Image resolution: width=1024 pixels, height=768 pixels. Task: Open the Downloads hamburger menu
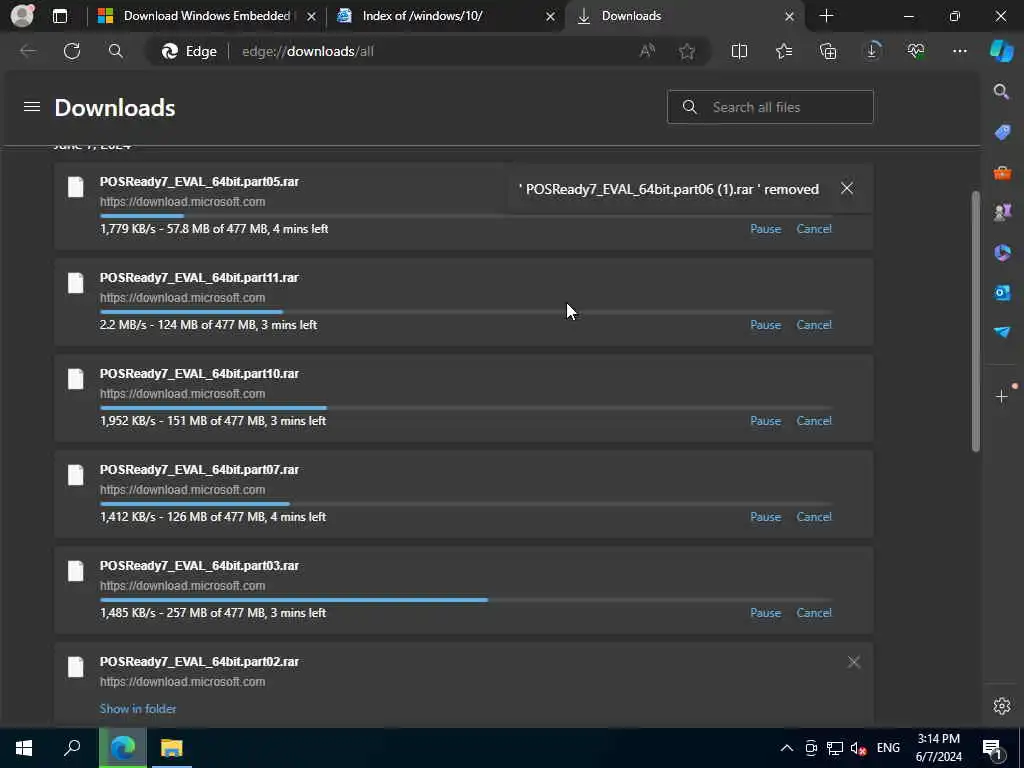click(x=32, y=106)
